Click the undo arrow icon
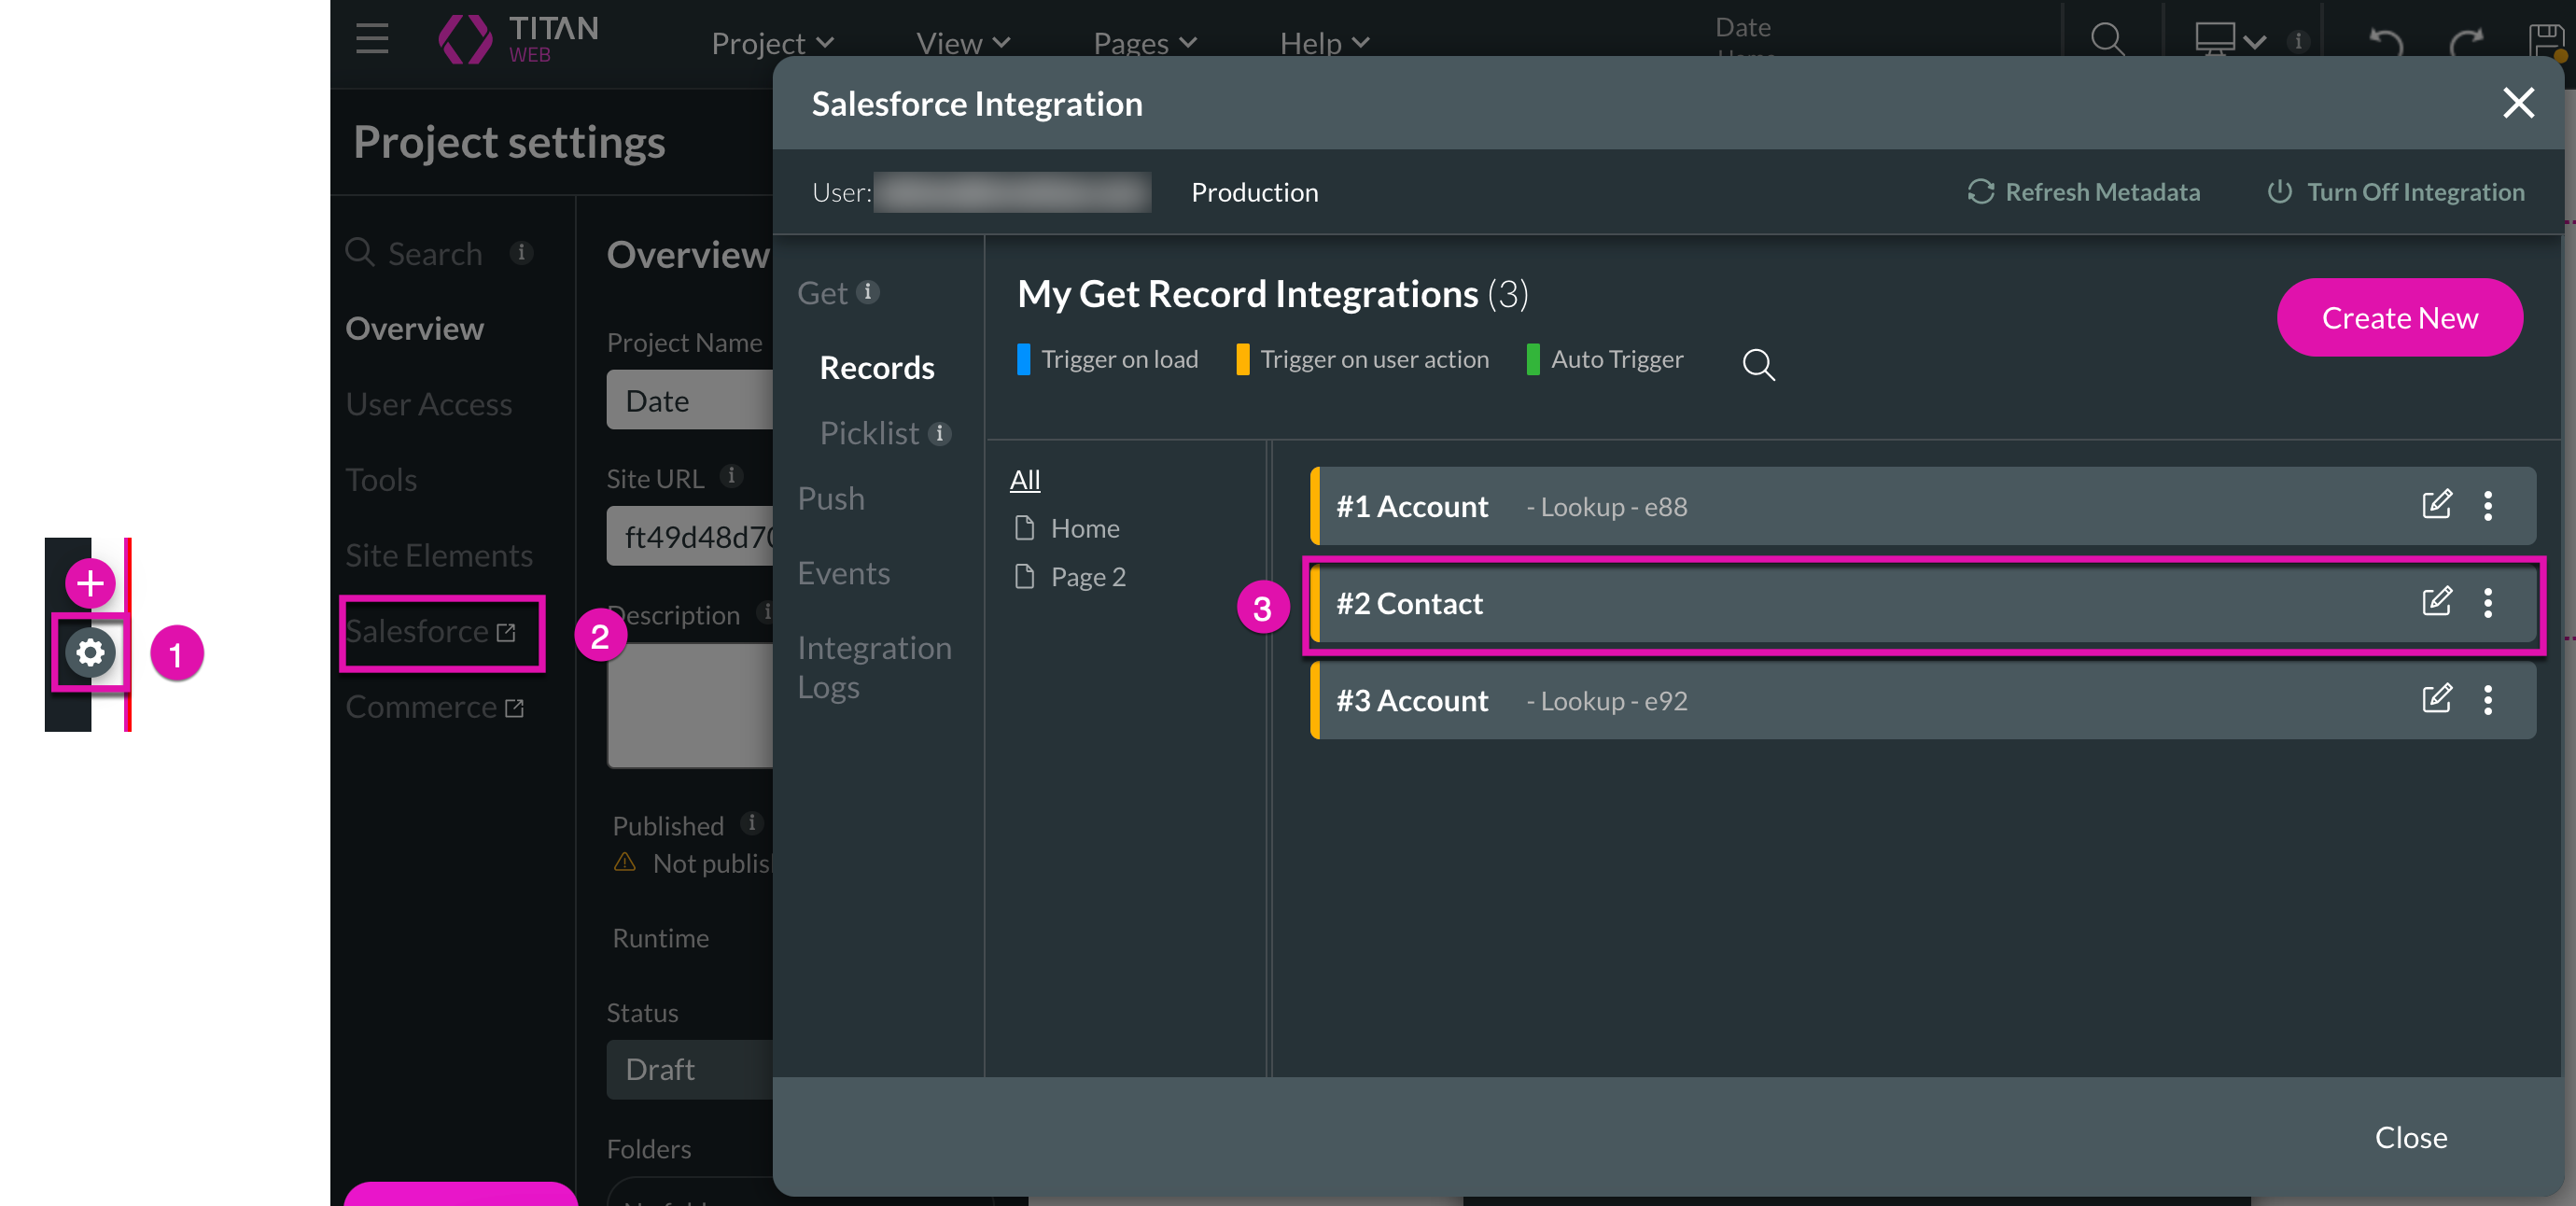 click(2386, 41)
